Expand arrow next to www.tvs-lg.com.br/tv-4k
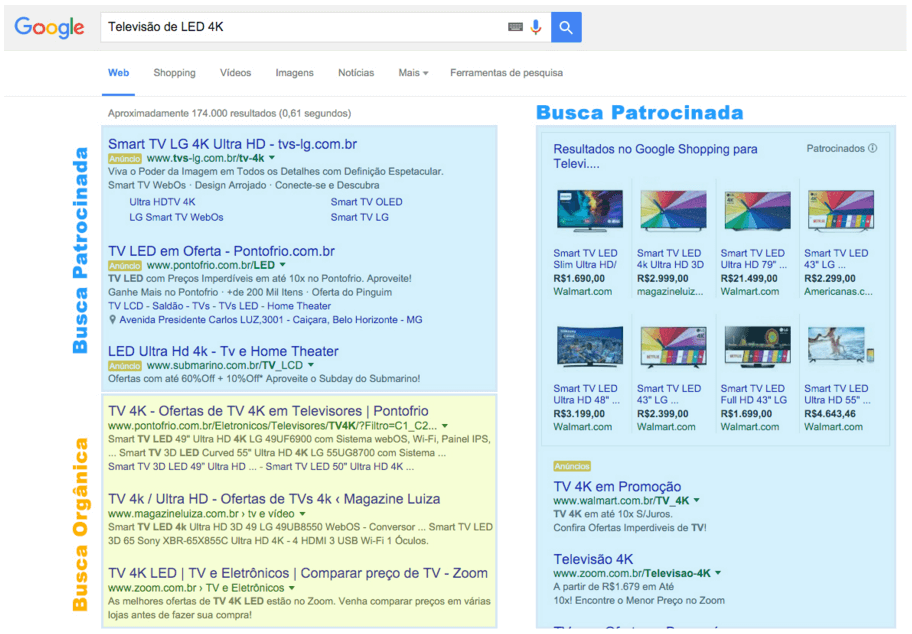 click(x=272, y=158)
